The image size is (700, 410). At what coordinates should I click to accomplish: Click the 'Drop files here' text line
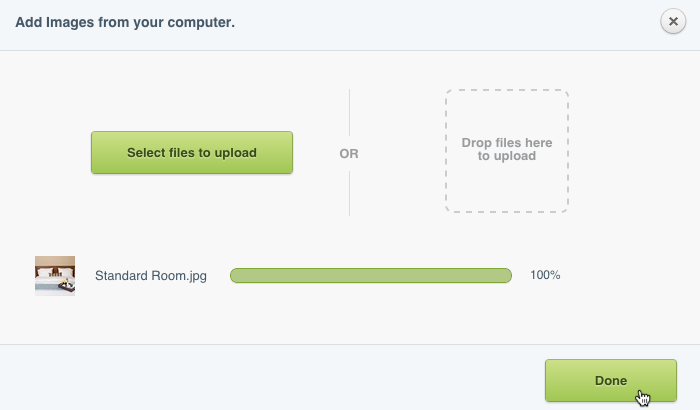pos(507,143)
